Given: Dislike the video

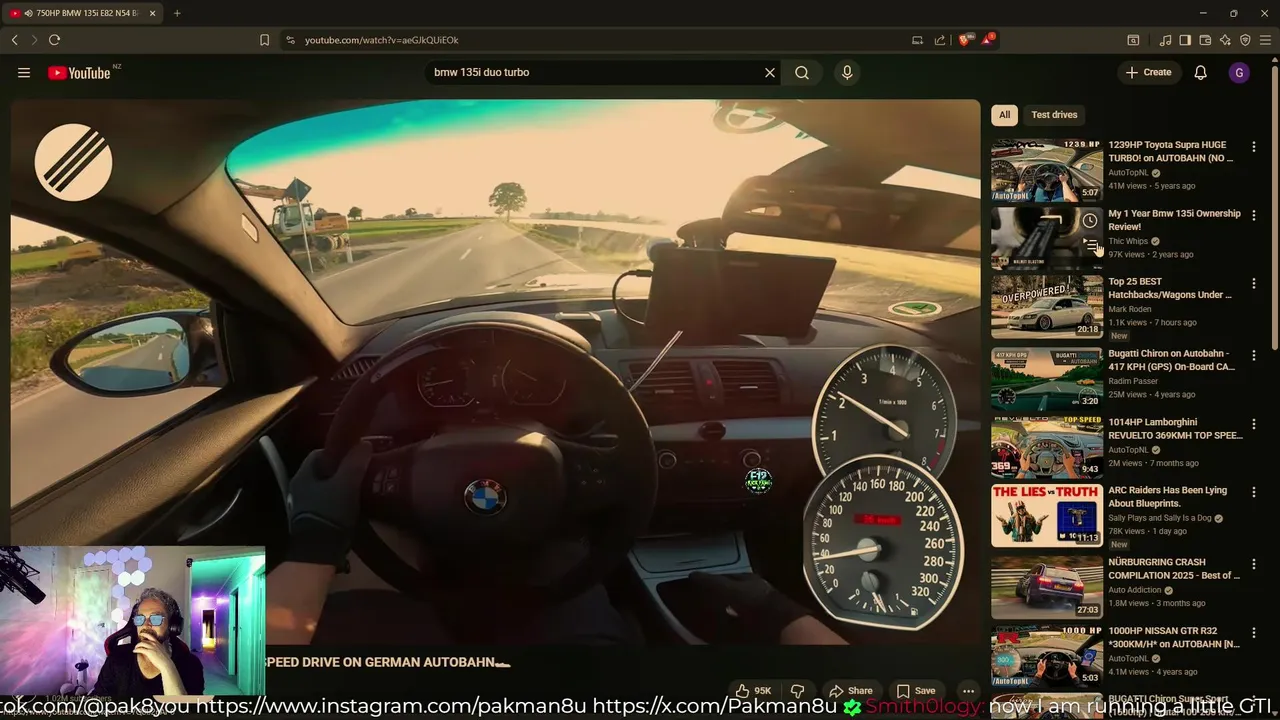Looking at the screenshot, I should click(797, 690).
